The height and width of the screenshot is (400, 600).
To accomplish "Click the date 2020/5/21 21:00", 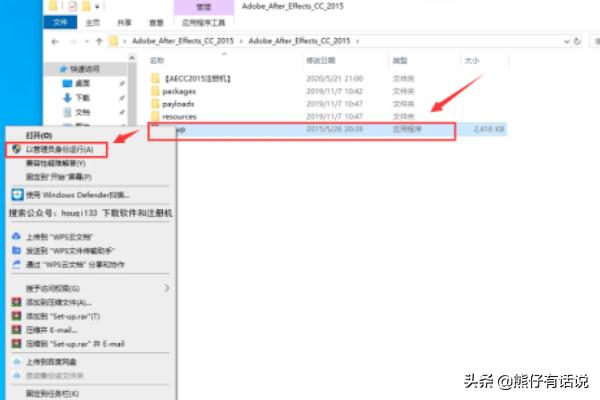I will point(334,78).
